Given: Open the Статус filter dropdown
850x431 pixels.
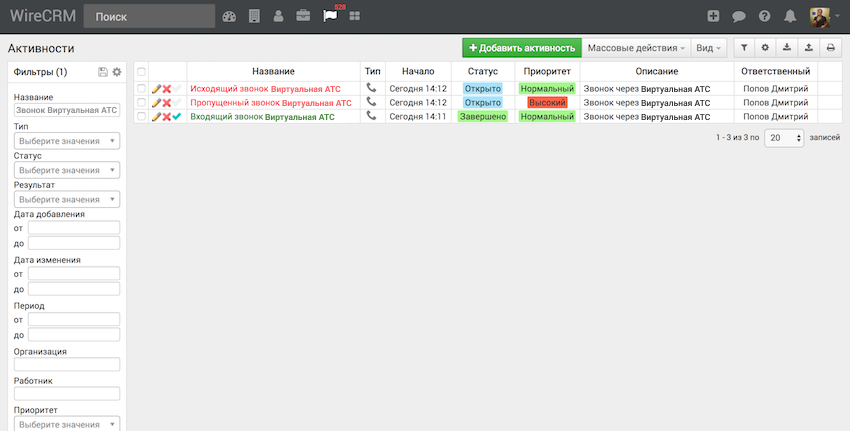Looking at the screenshot, I should coord(67,171).
